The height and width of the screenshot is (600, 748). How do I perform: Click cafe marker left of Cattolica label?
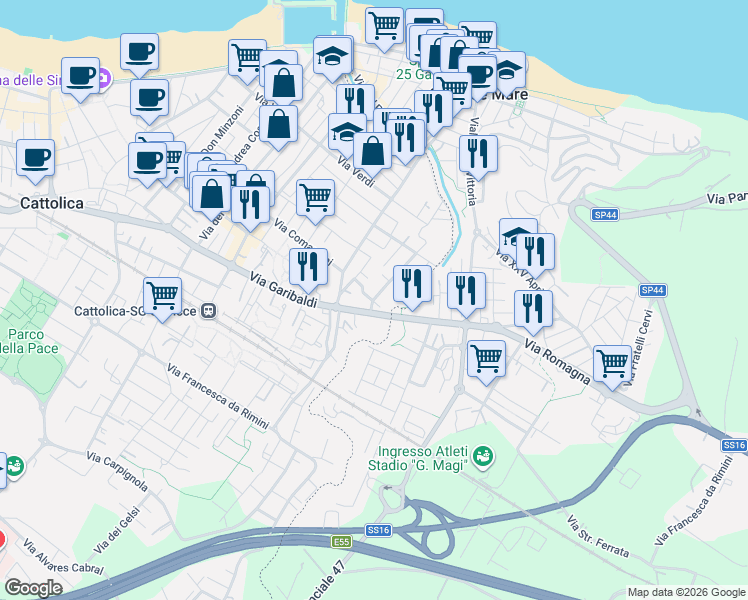coord(35,161)
